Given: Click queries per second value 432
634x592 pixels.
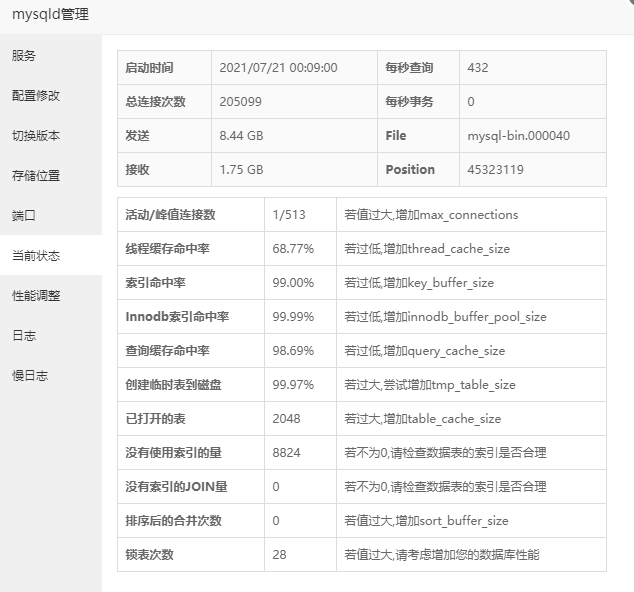Looking at the screenshot, I should click(478, 68).
